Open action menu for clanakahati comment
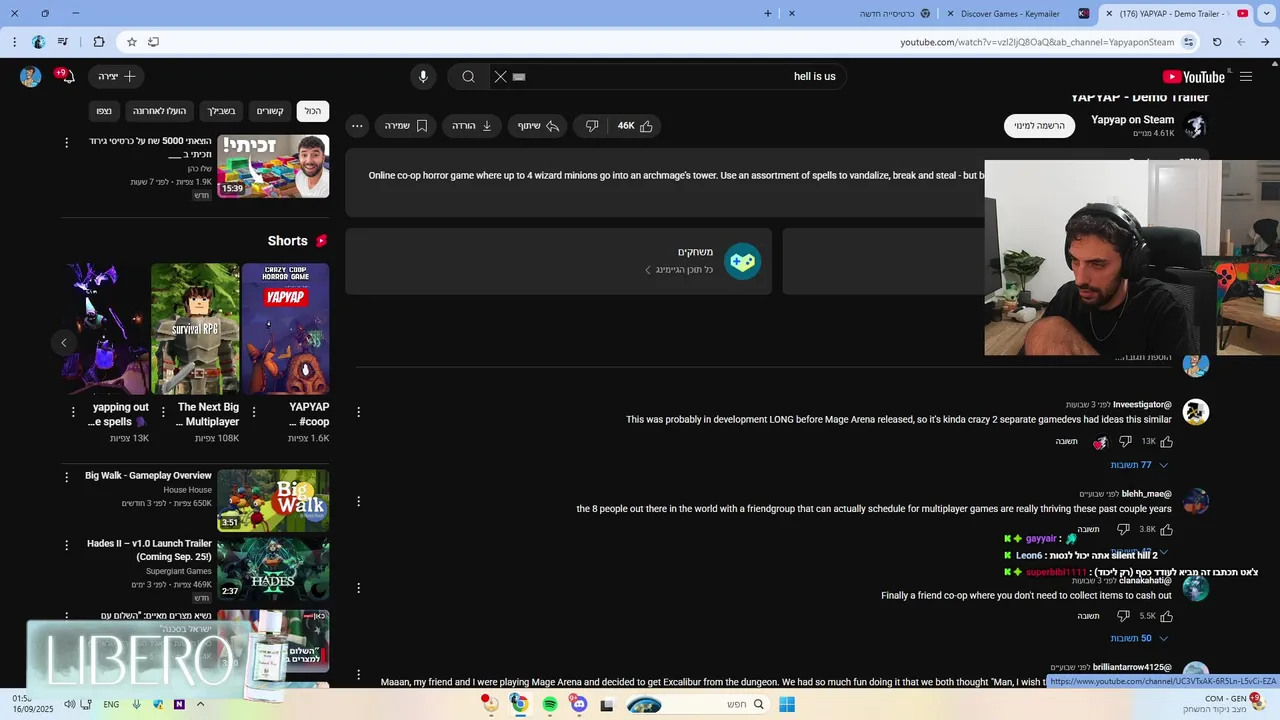1280x720 pixels. [359, 587]
